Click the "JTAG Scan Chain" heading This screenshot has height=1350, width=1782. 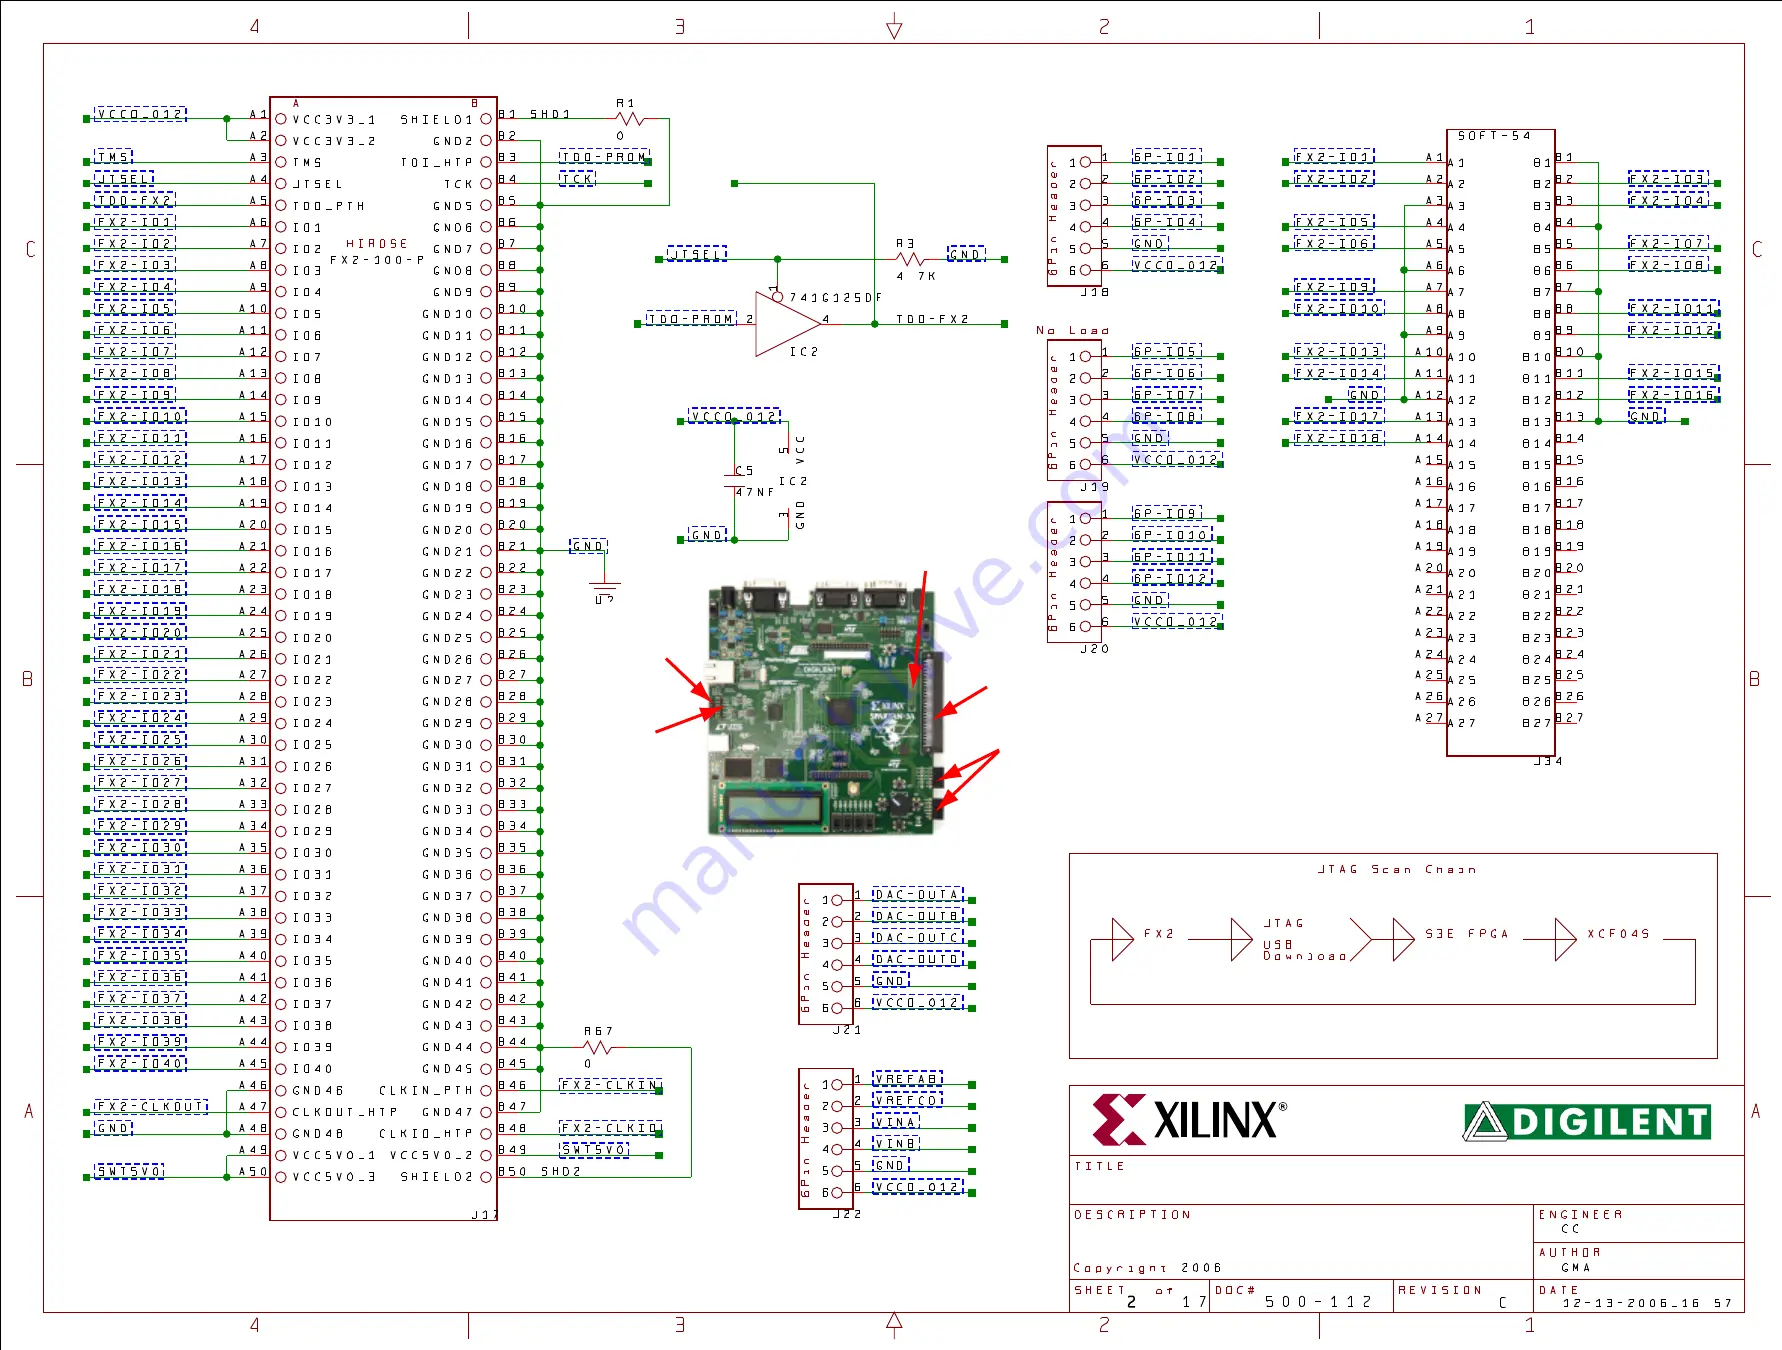[x=1396, y=870]
